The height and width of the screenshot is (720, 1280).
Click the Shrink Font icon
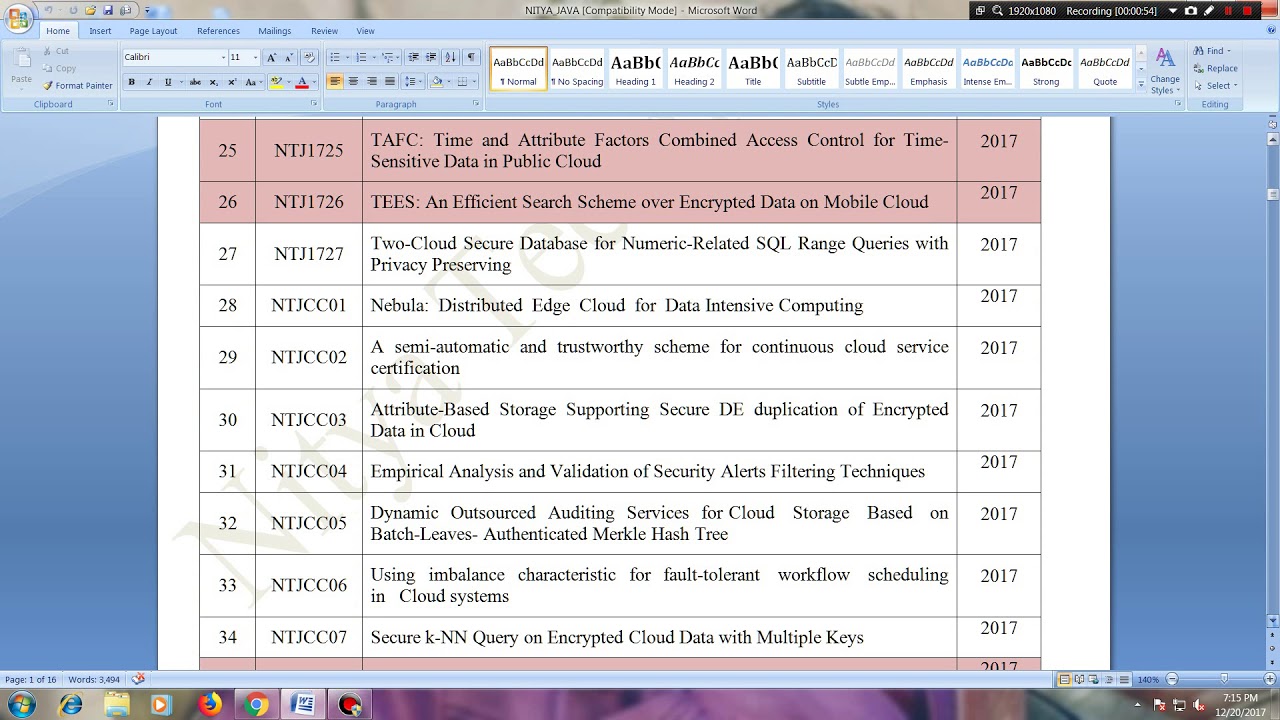click(x=290, y=57)
